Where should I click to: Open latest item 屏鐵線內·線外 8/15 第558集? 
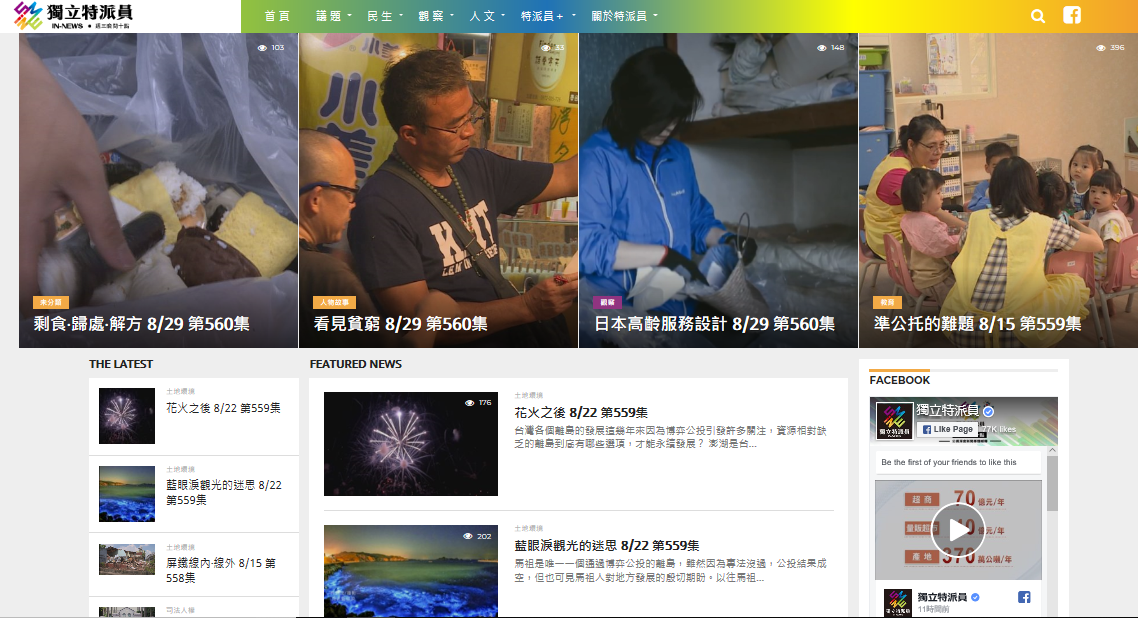click(x=221, y=570)
